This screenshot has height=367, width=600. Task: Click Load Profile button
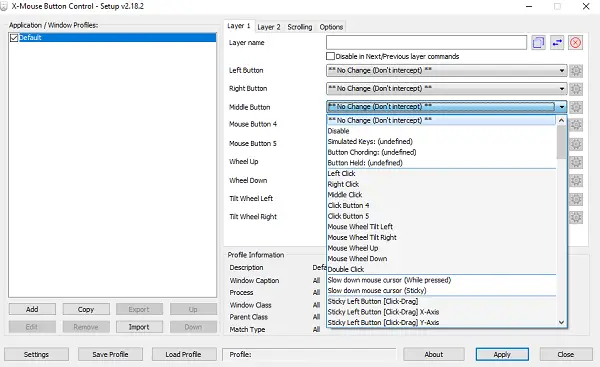tap(183, 354)
